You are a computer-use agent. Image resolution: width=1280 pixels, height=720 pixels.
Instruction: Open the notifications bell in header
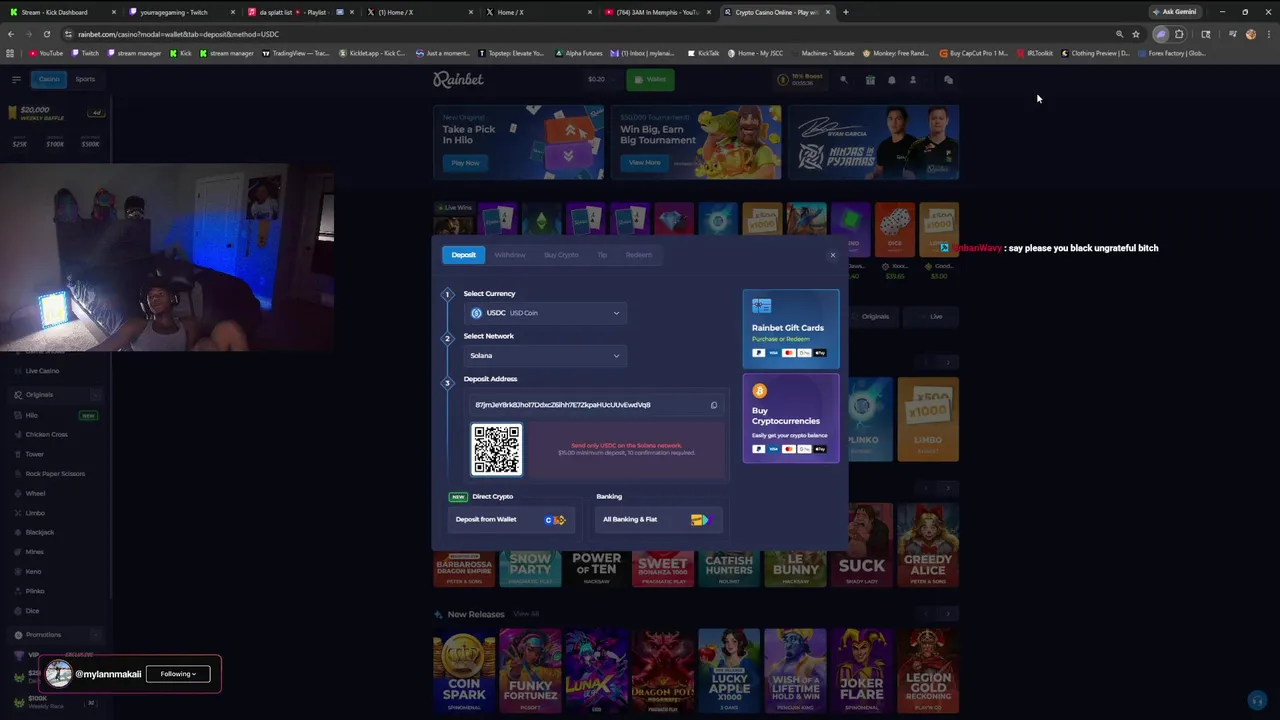892,80
